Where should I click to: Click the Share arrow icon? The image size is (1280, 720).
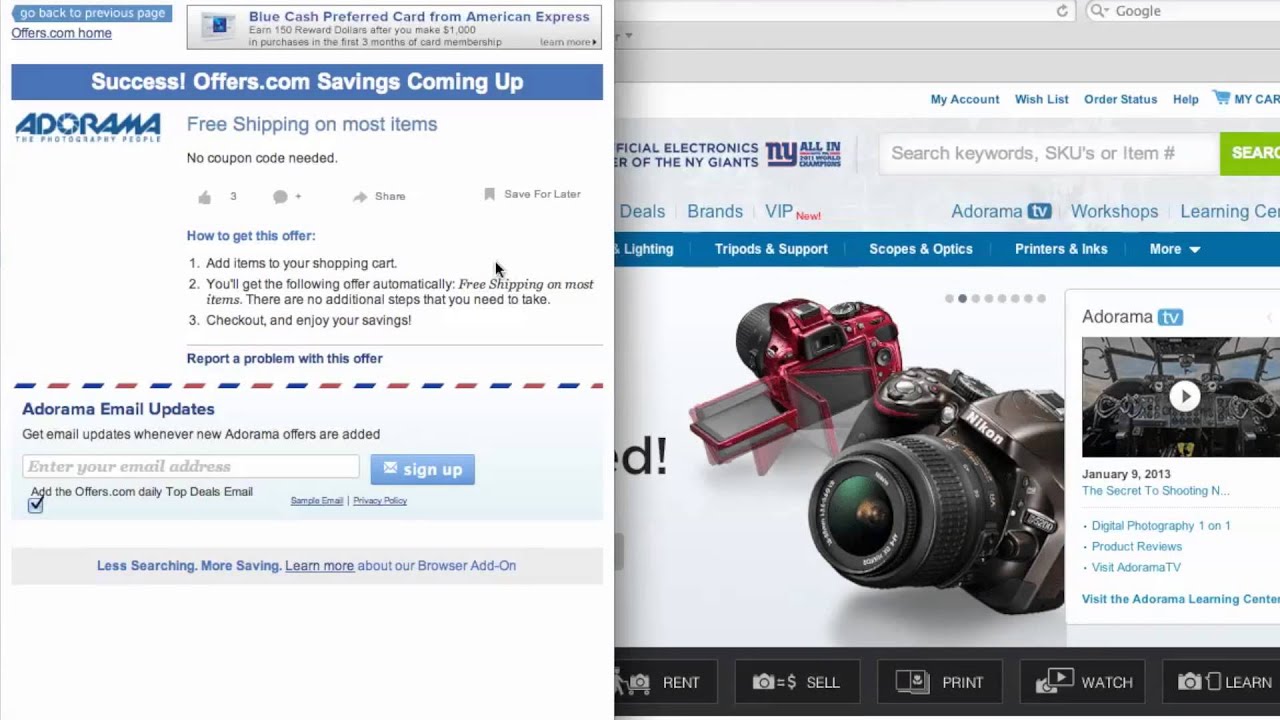click(x=360, y=197)
